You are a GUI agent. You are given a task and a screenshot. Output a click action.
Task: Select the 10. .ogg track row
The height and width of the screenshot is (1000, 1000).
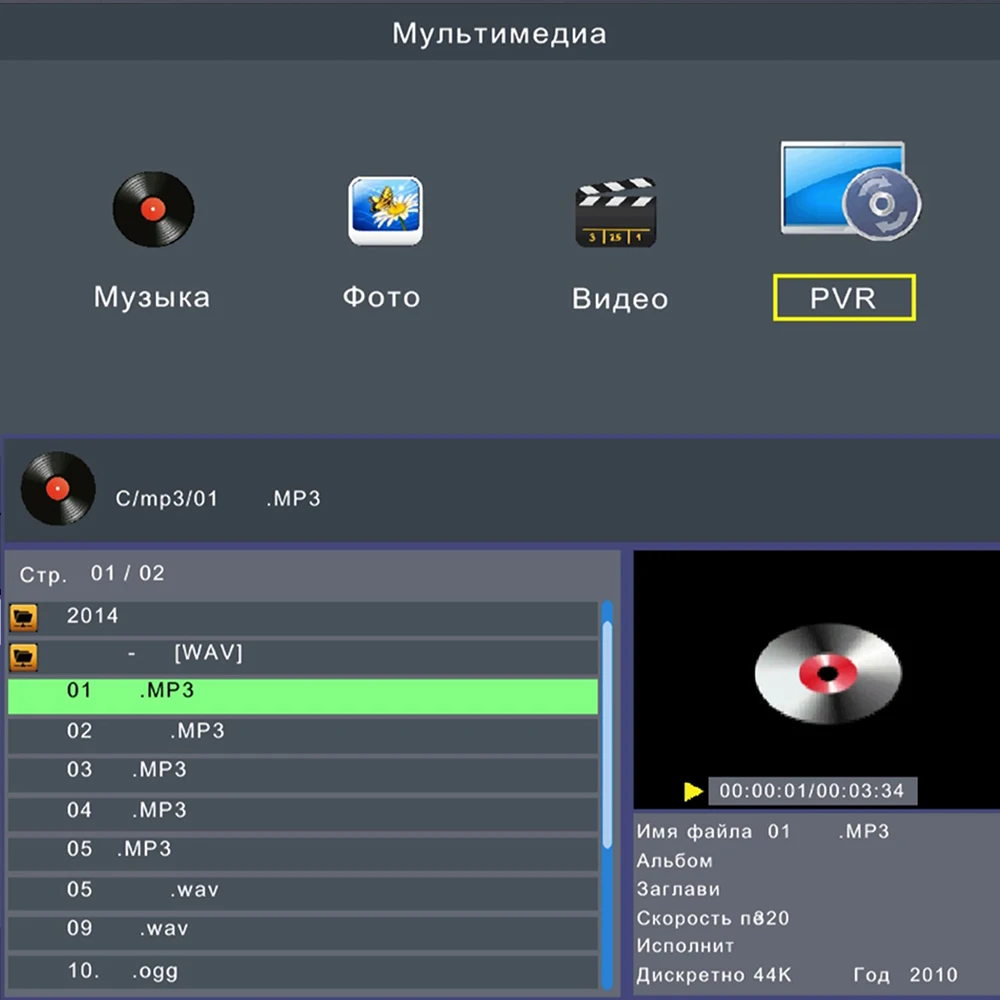[x=303, y=973]
